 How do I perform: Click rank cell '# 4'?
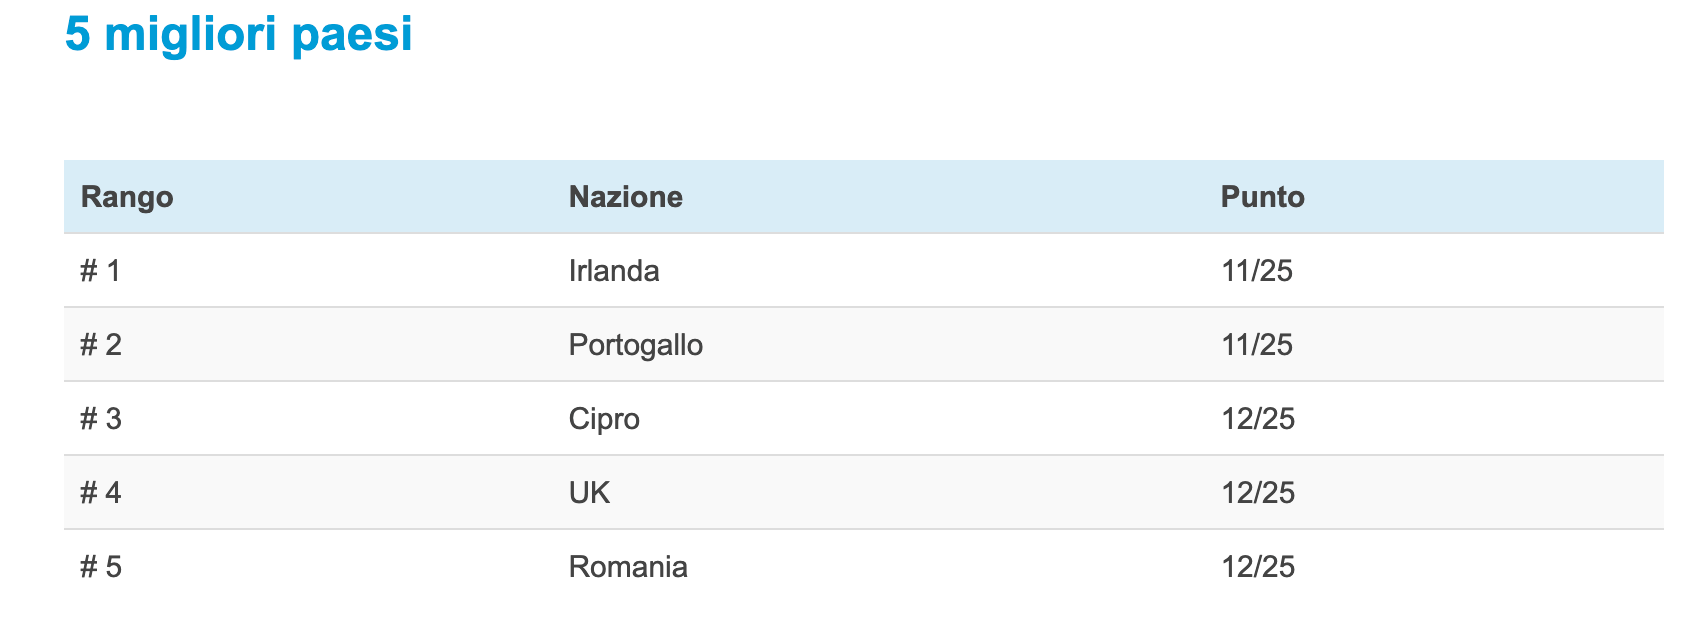[101, 493]
